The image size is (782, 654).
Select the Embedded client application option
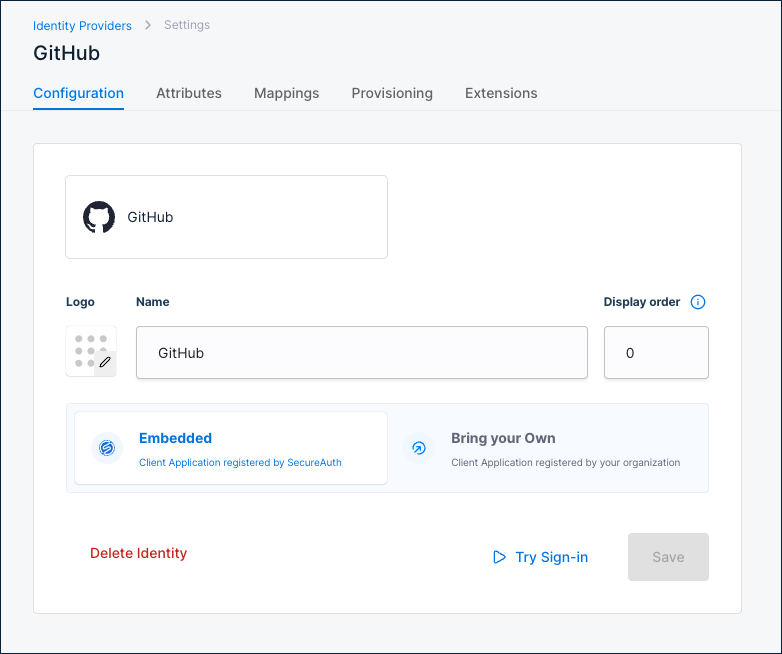(231, 448)
